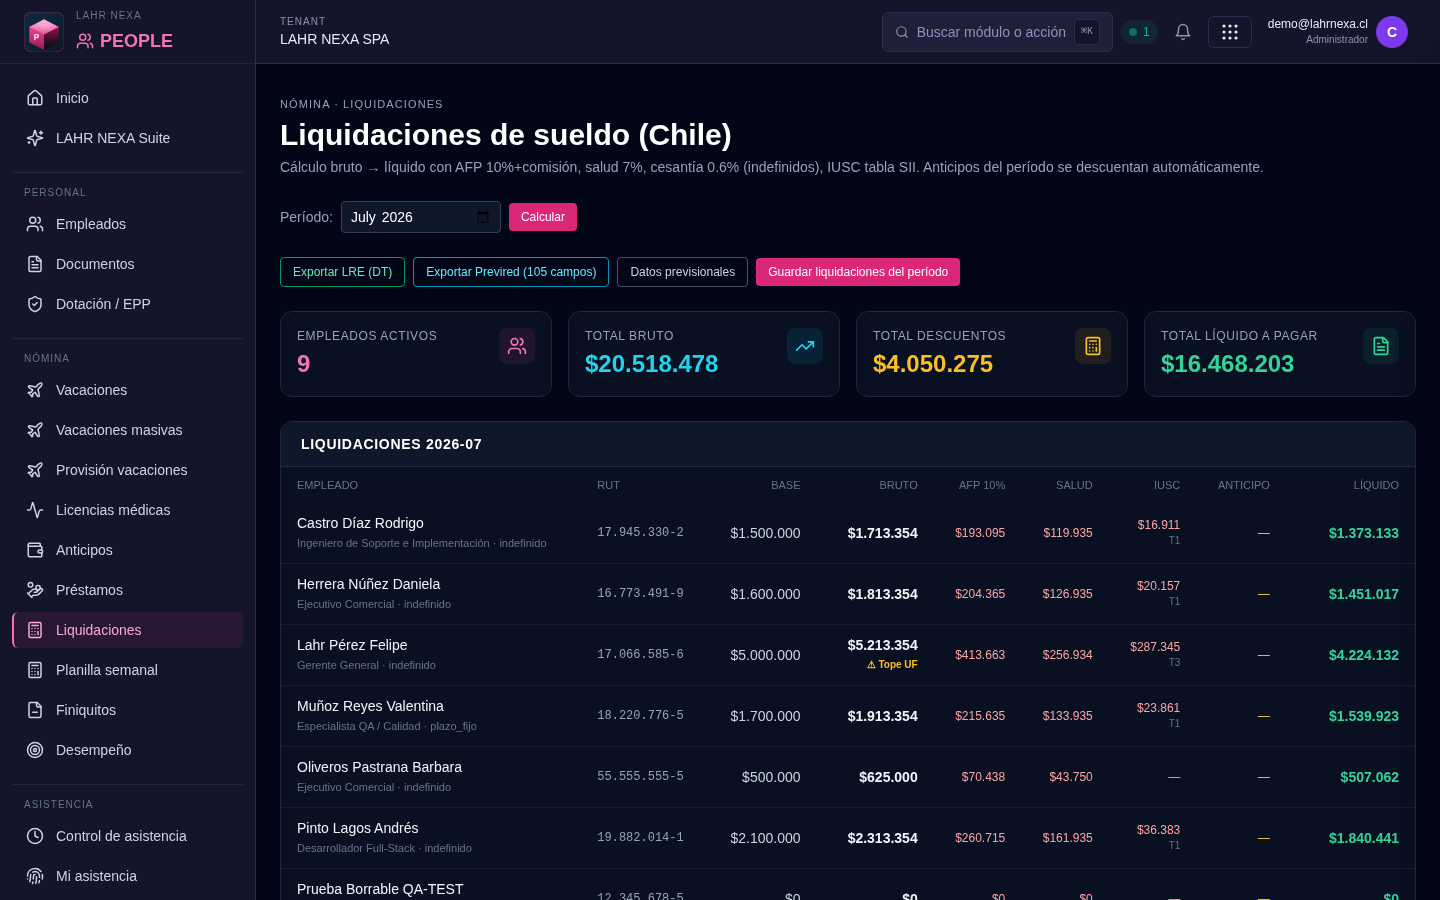Open Control de asistencia page

click(x=128, y=836)
